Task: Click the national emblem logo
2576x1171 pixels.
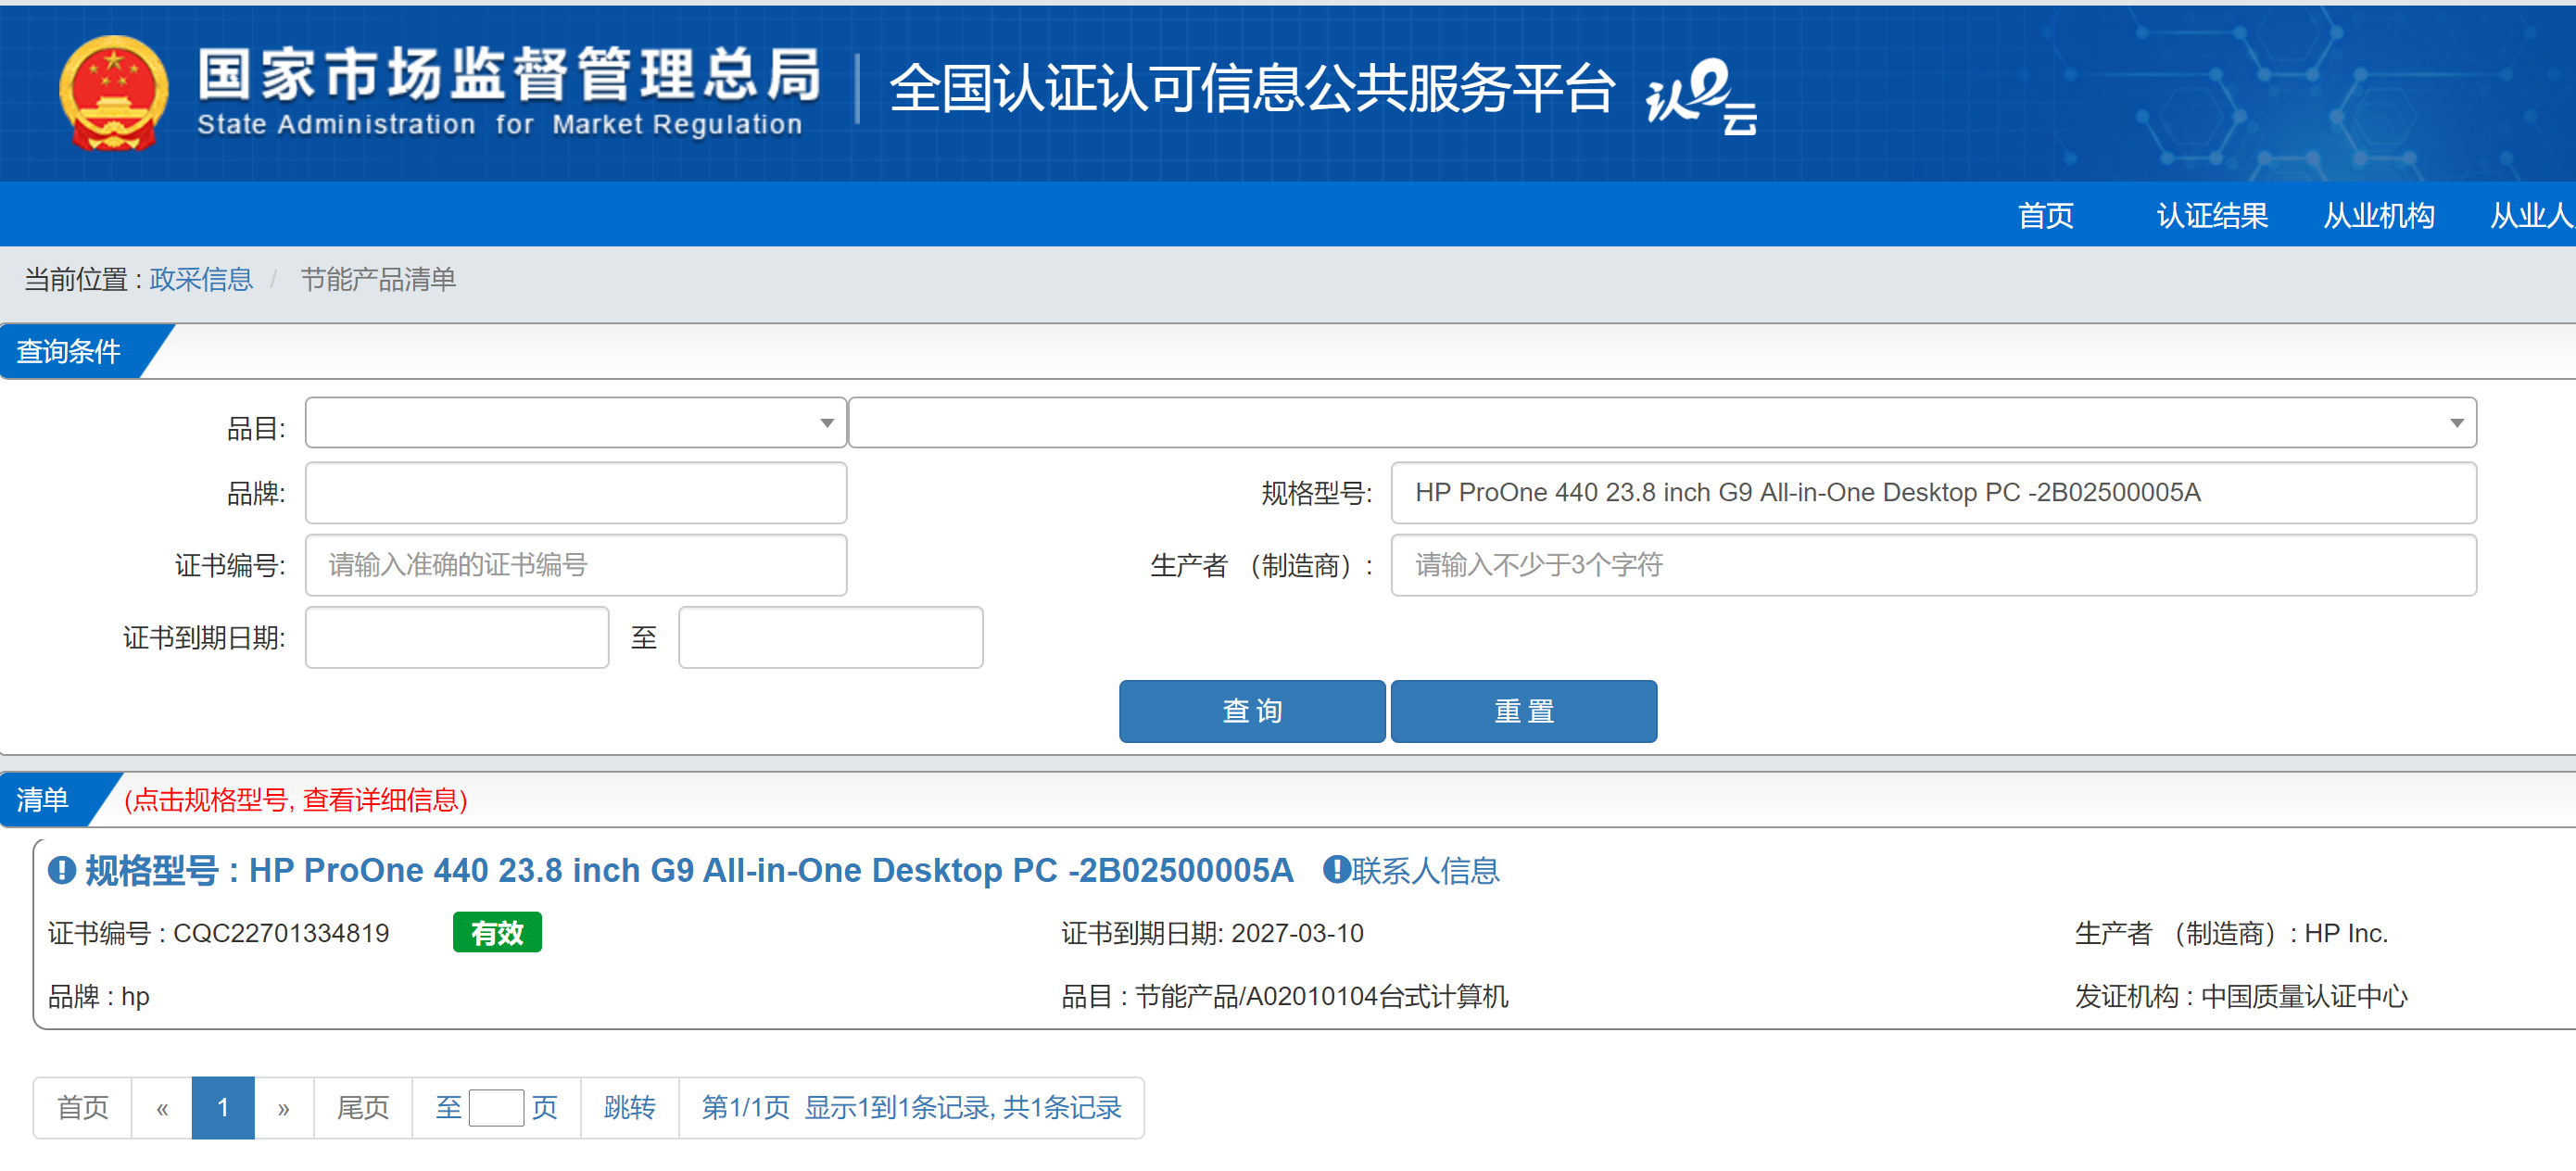Action: click(x=113, y=92)
